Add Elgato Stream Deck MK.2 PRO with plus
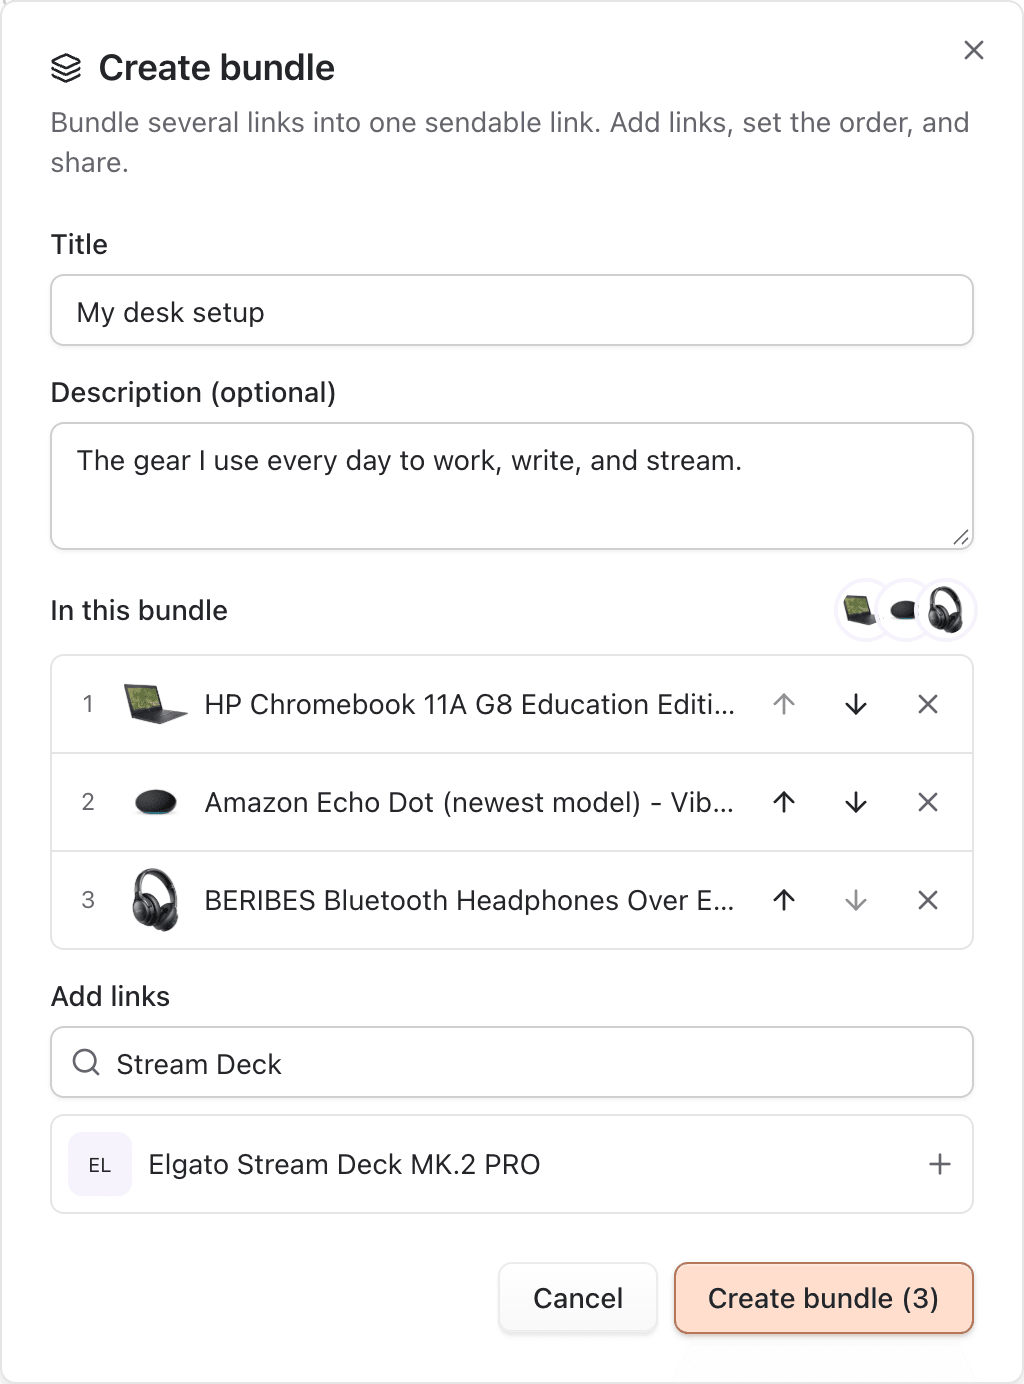 (x=940, y=1164)
